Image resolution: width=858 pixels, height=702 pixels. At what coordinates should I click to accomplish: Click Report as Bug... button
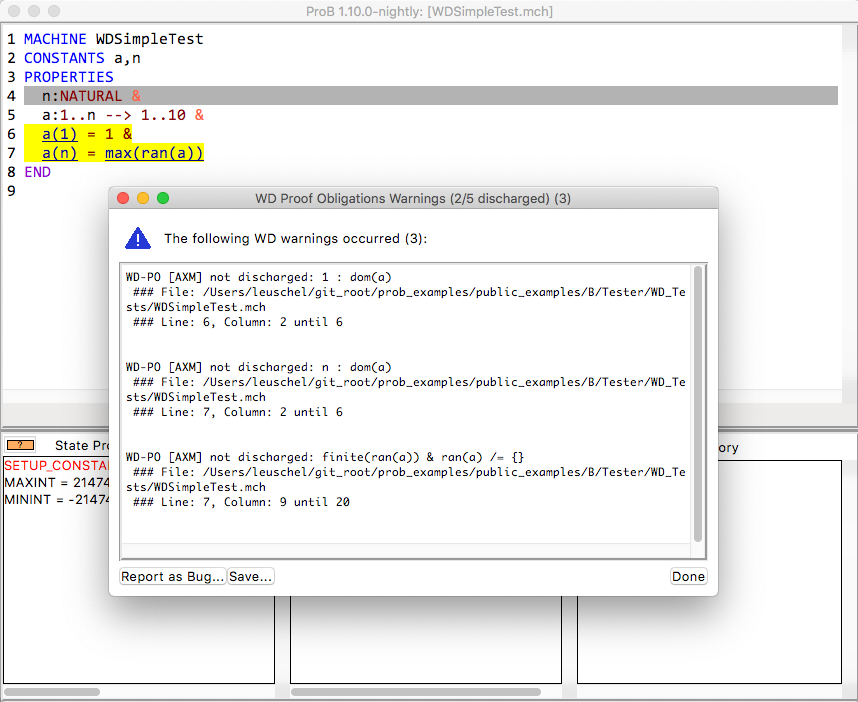172,576
